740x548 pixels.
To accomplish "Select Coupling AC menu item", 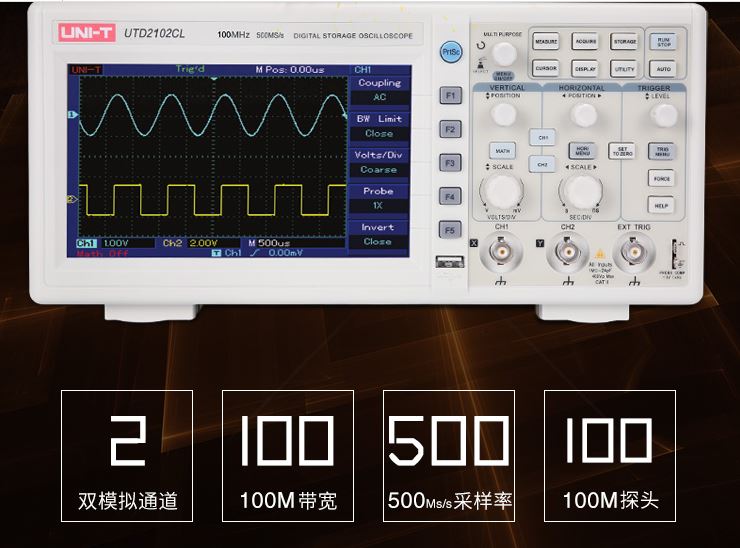I will click(x=379, y=90).
